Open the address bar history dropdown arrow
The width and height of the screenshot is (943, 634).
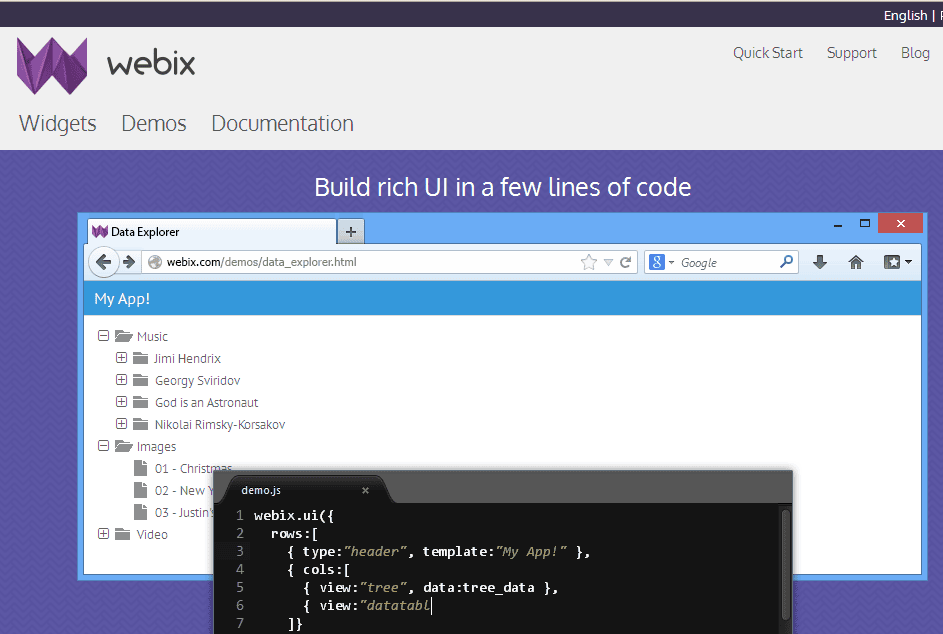point(608,262)
